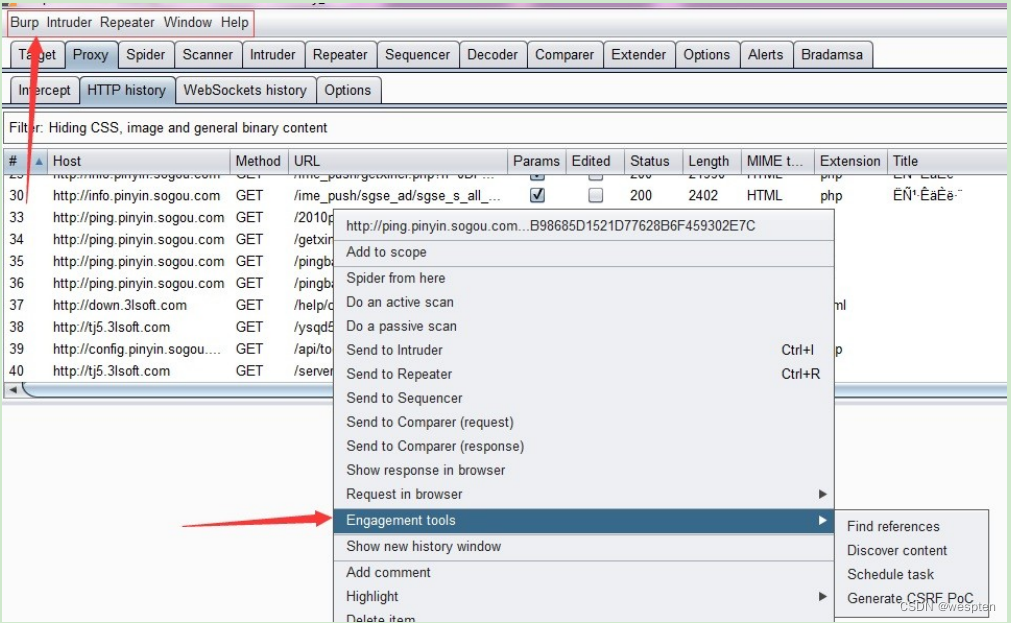Expand Request in browser submenu arrow
This screenshot has height=623, width=1011.
pos(822,494)
